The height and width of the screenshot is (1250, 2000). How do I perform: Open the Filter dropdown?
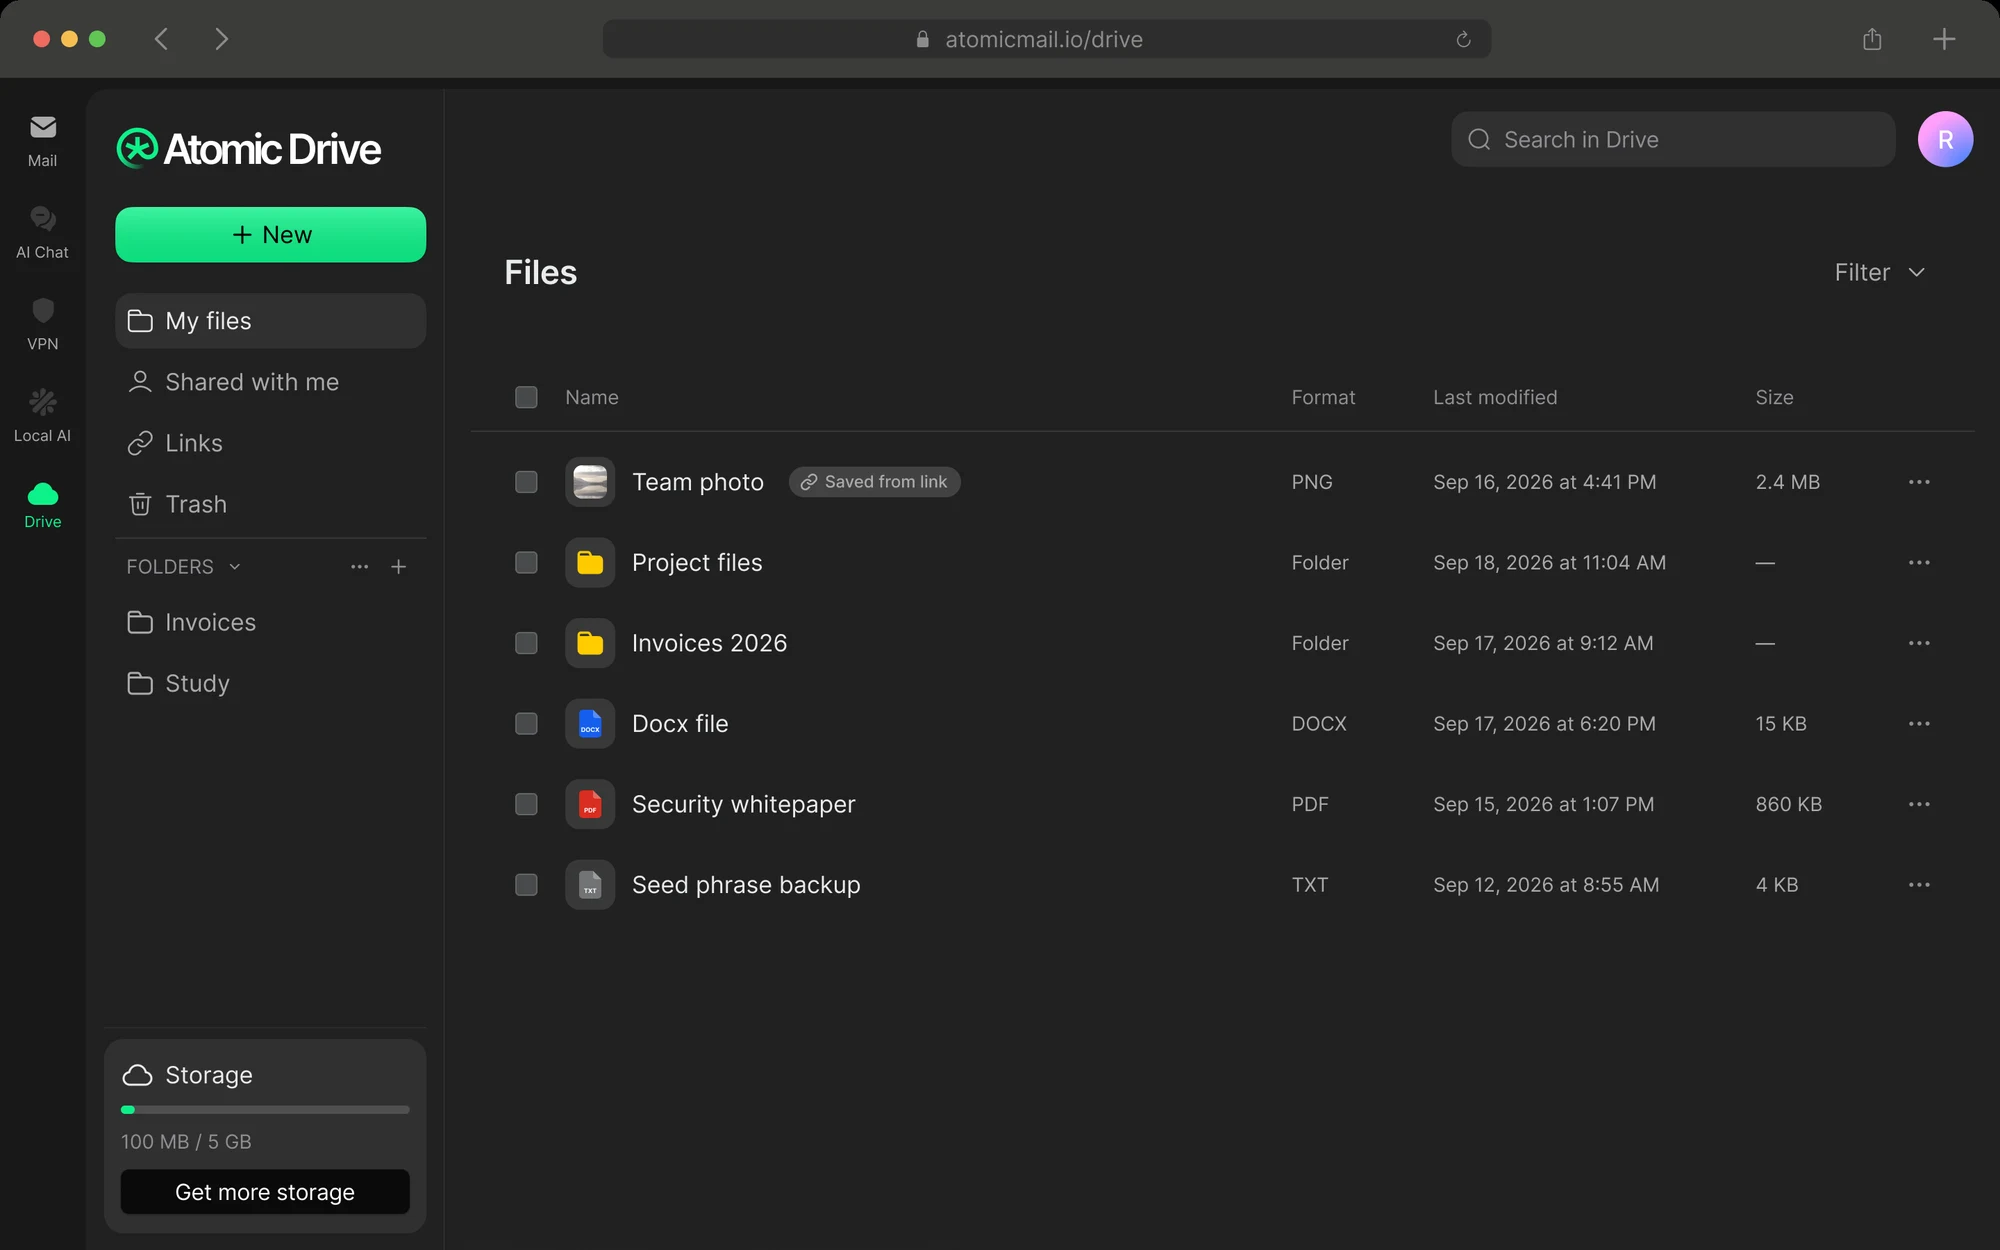click(x=1879, y=272)
